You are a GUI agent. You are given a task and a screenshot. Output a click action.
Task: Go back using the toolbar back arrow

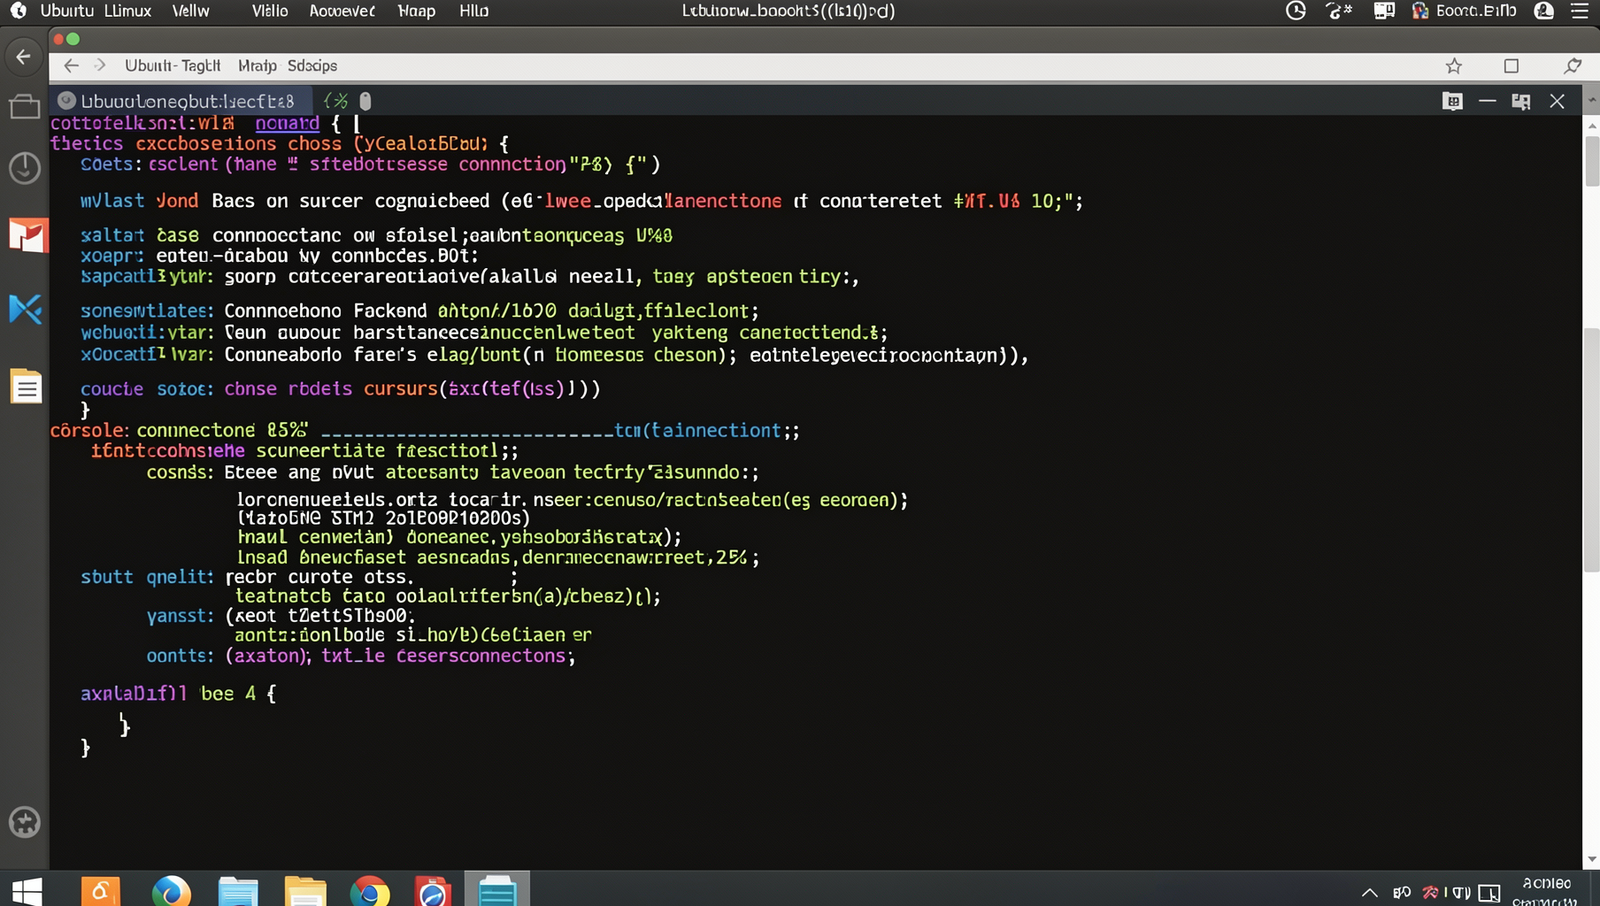coord(71,65)
